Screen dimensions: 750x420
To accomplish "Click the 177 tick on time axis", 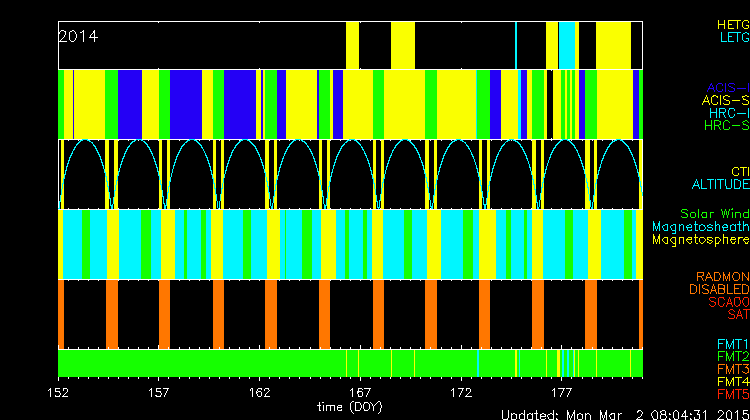I will [562, 393].
